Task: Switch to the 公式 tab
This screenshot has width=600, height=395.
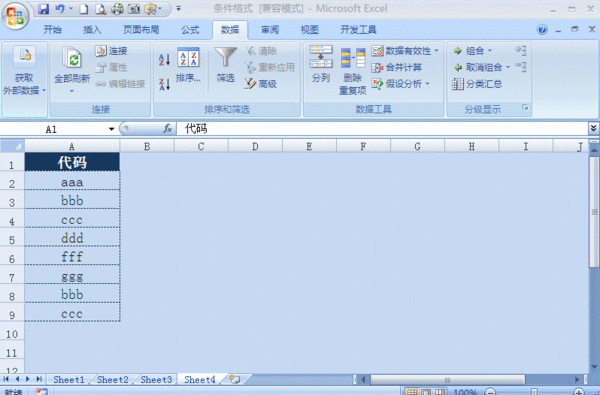Action: coord(190,30)
